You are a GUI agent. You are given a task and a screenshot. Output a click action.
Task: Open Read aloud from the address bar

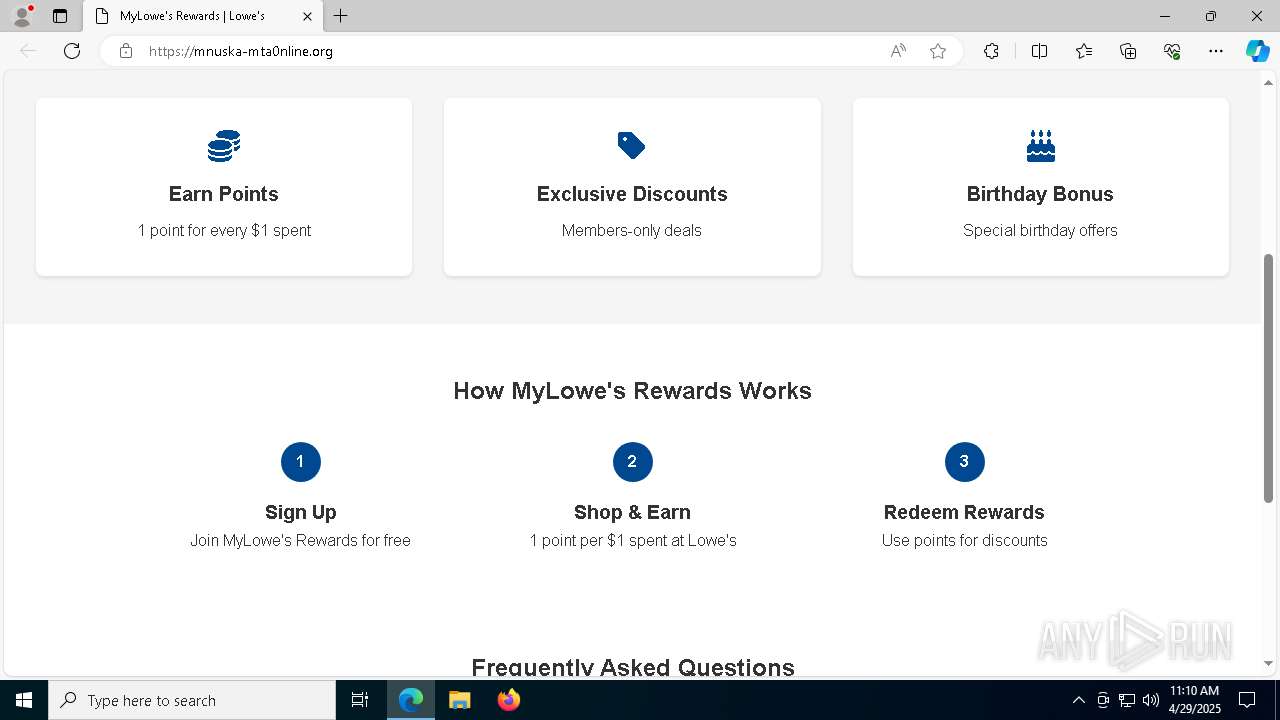click(x=898, y=51)
